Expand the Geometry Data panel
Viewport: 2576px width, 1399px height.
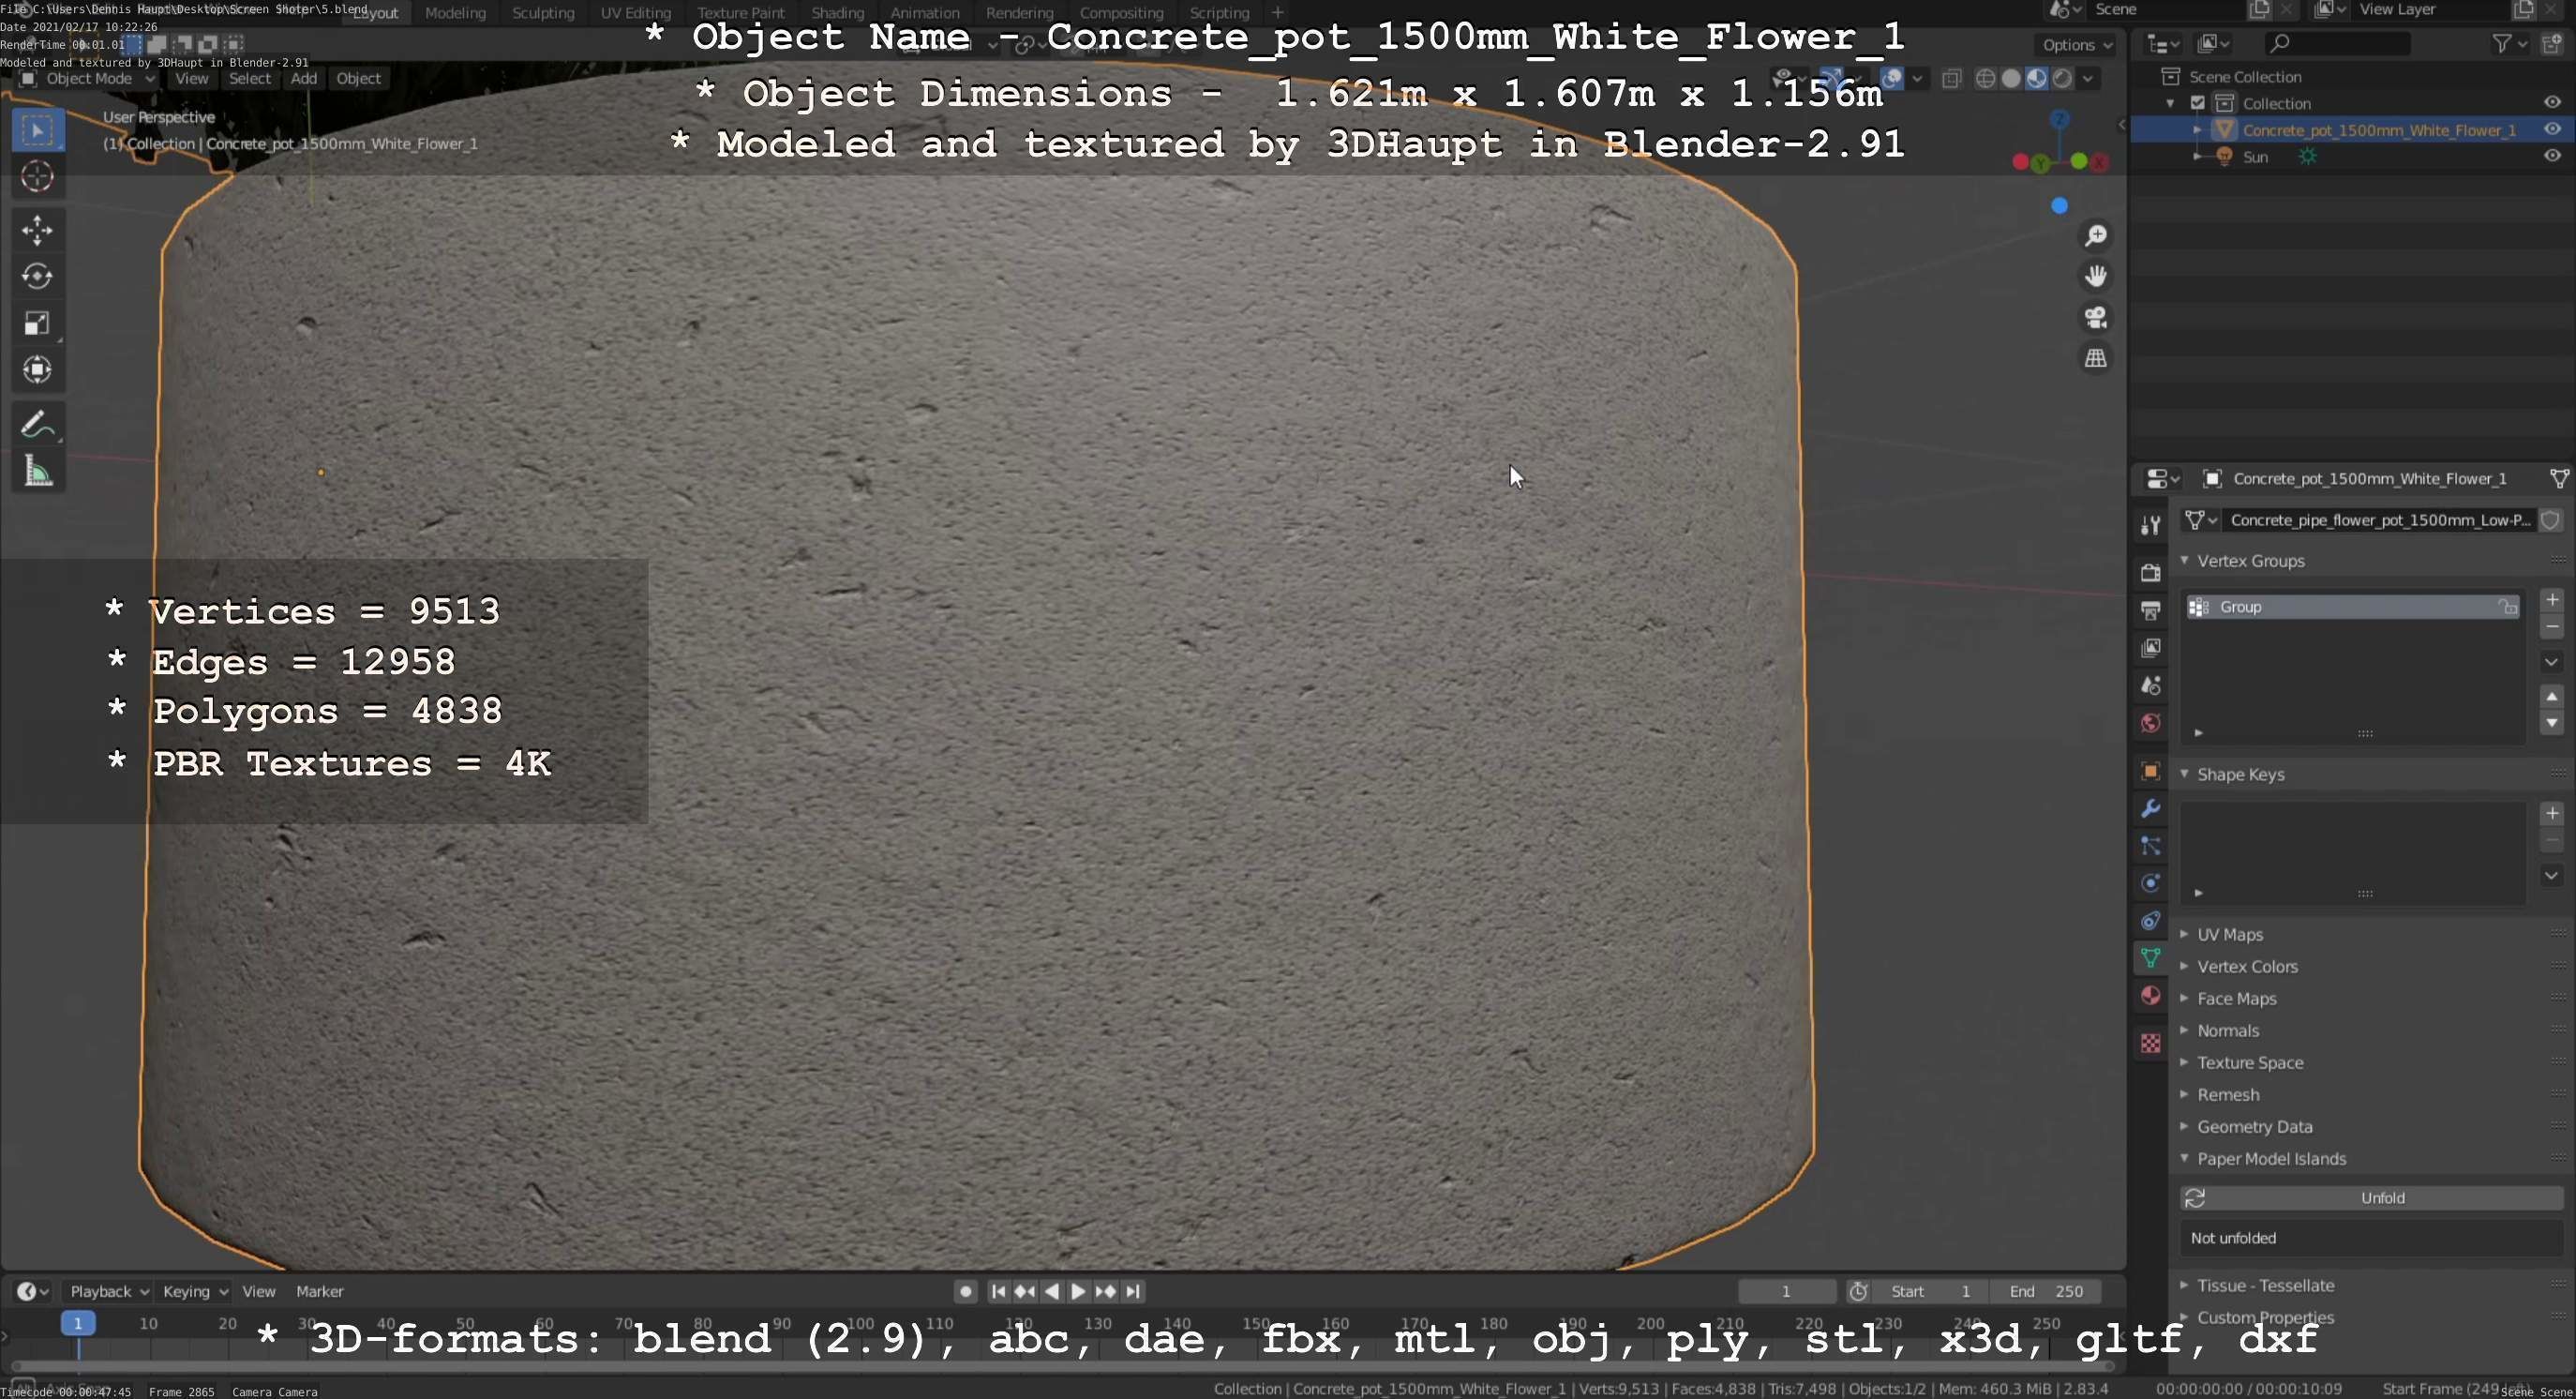click(x=2254, y=1126)
